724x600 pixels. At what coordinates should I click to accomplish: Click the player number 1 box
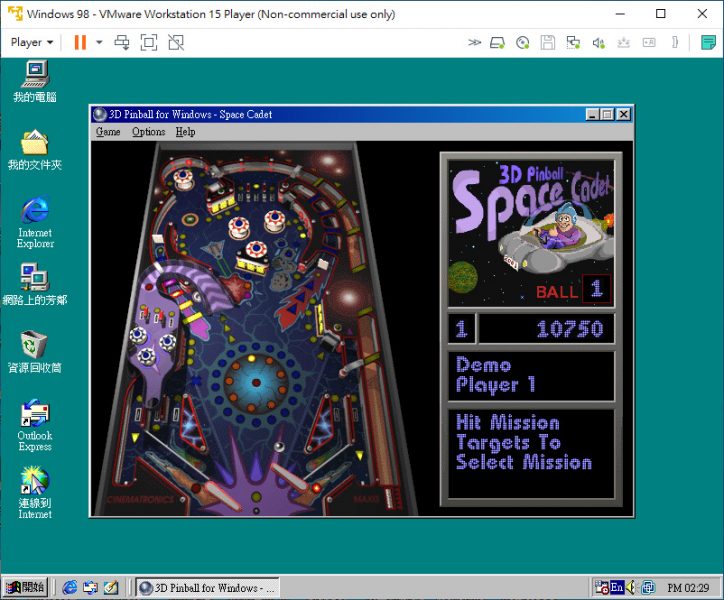click(x=462, y=329)
